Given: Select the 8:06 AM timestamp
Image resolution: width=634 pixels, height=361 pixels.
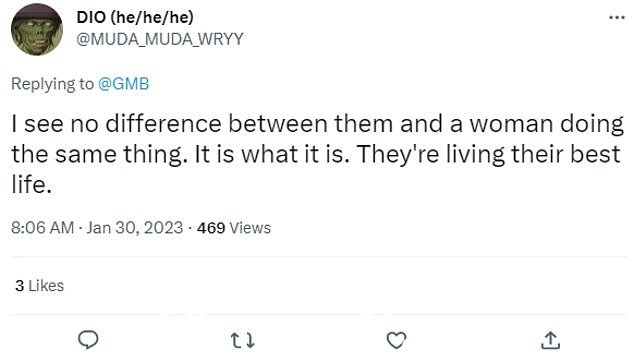Looking at the screenshot, I should click(x=42, y=228).
